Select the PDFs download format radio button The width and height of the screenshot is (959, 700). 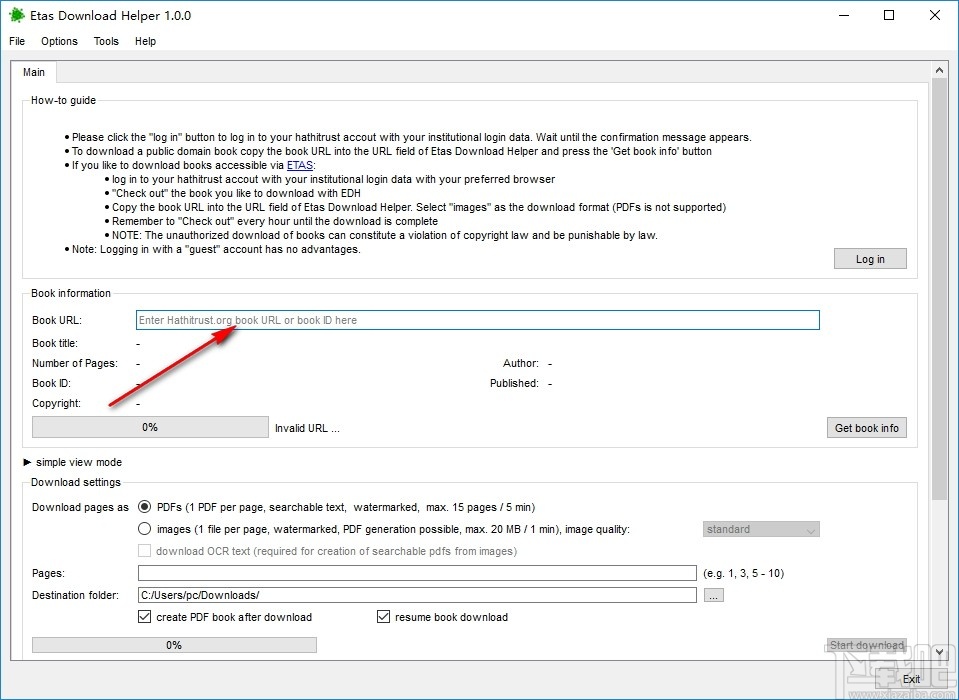coord(144,507)
